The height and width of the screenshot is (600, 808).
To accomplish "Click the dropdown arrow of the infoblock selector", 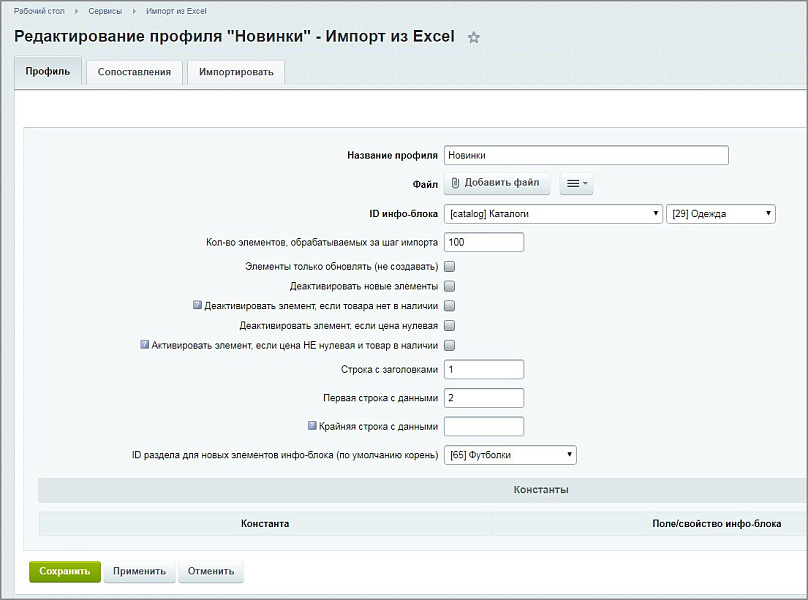I will click(x=656, y=213).
